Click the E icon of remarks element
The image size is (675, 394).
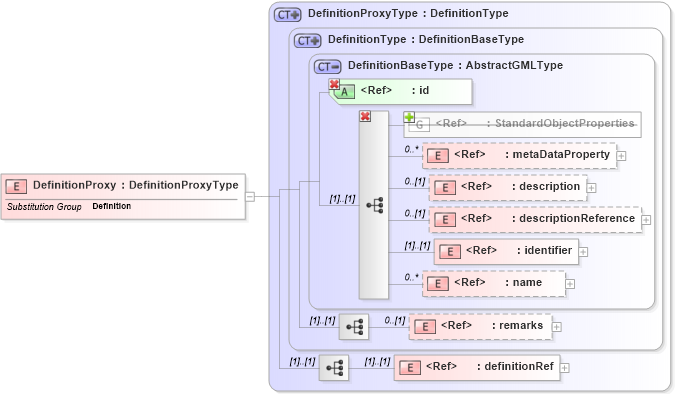click(425, 327)
